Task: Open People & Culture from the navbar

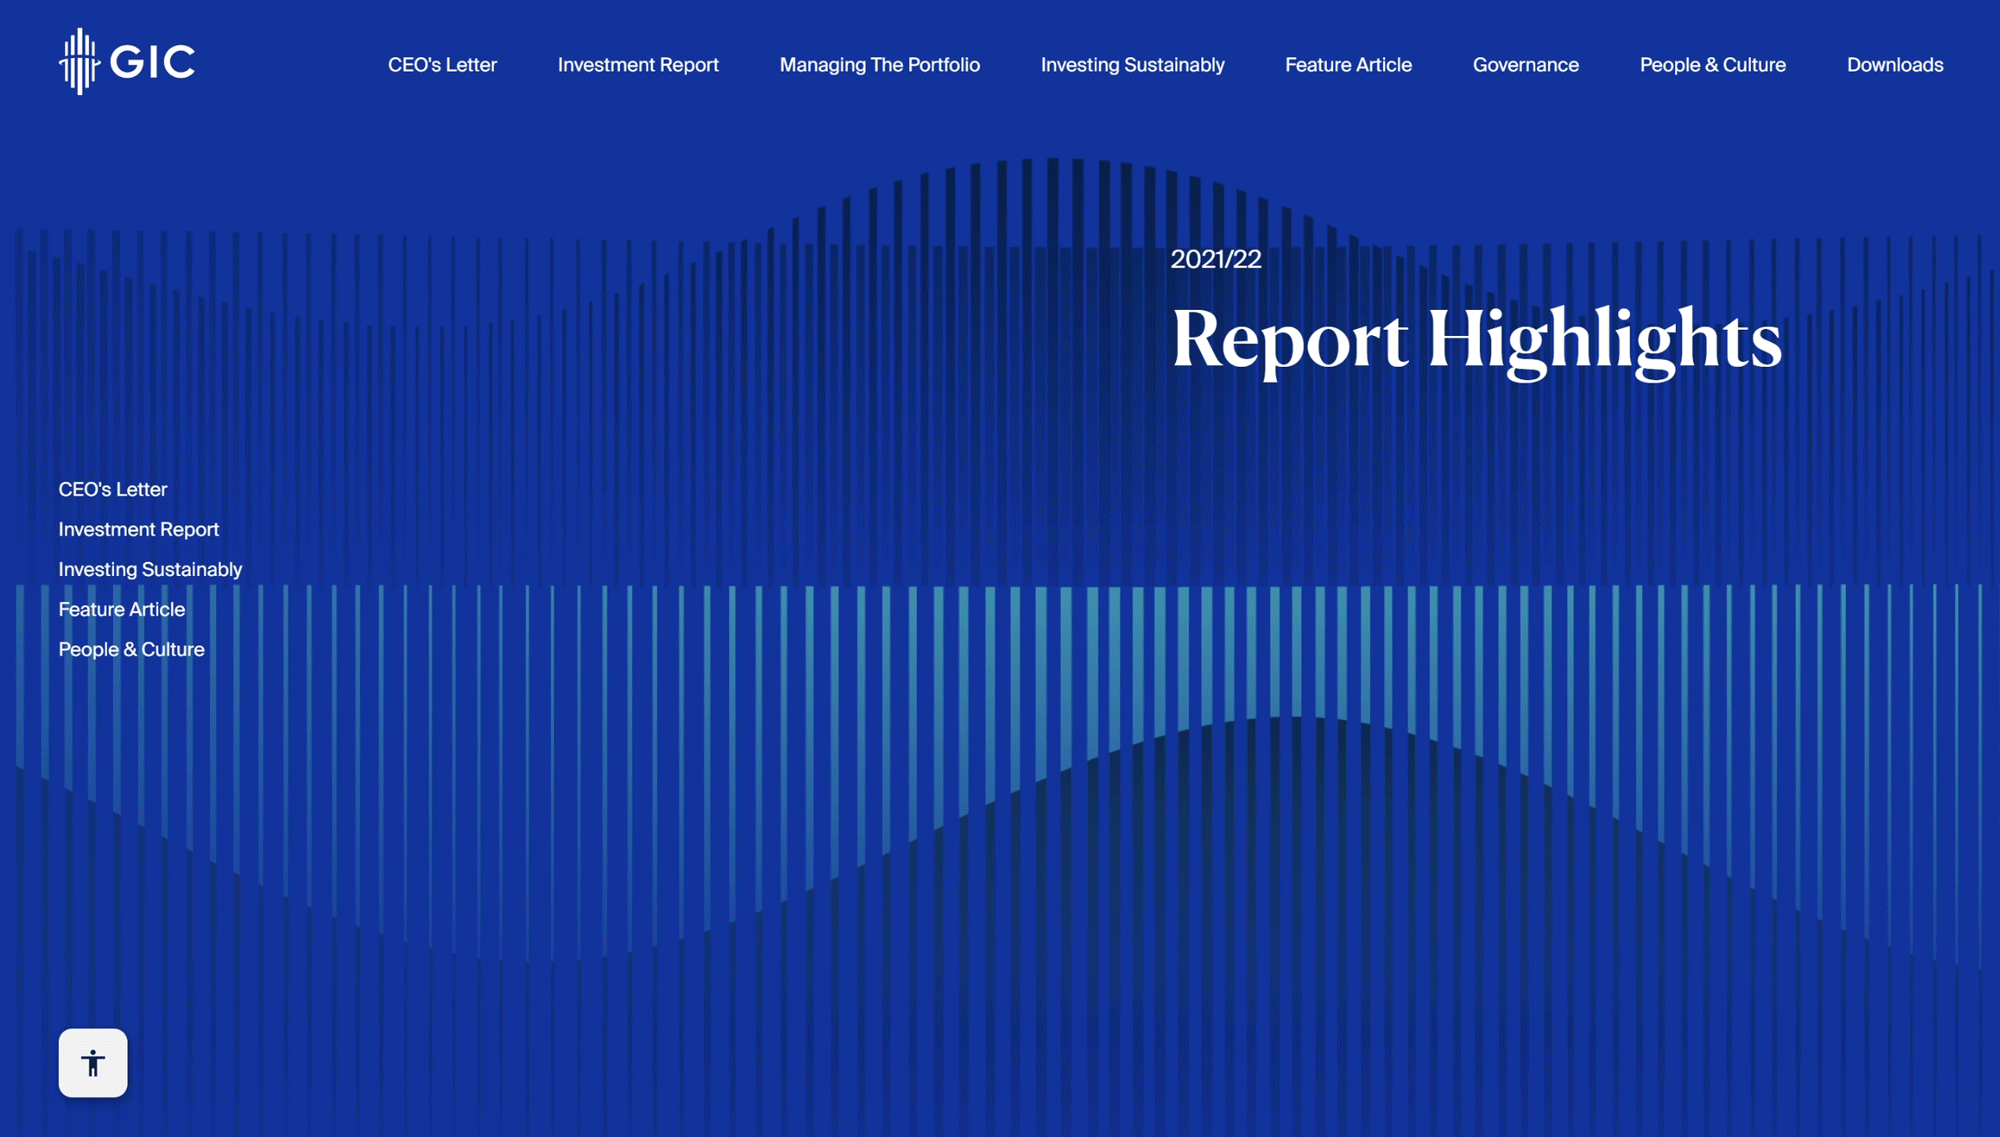Action: point(1712,64)
